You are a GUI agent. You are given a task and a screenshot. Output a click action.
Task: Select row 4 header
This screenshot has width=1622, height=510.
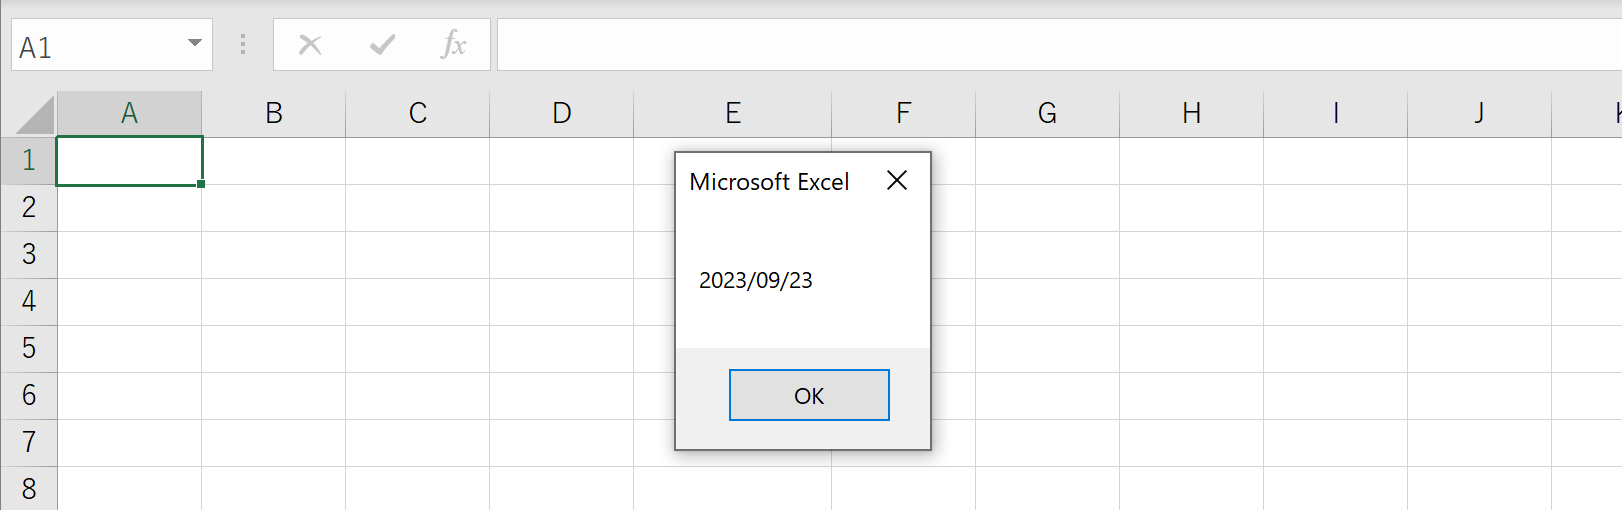[x=29, y=302]
